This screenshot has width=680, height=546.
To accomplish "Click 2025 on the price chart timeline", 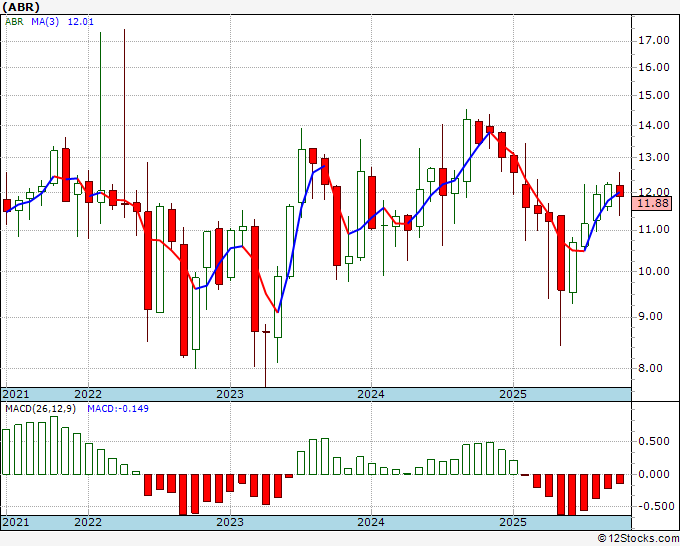I will click(x=513, y=394).
